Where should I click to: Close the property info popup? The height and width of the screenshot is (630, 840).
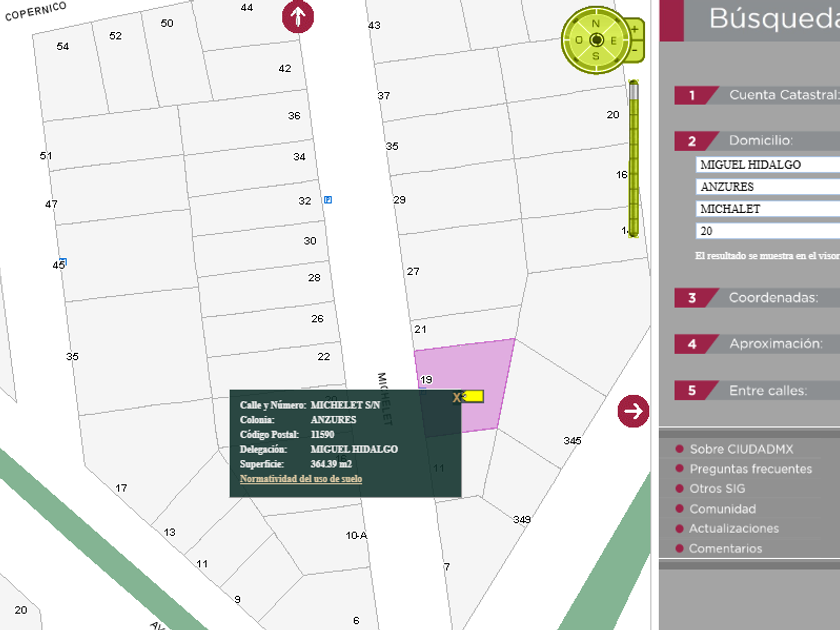pos(457,397)
